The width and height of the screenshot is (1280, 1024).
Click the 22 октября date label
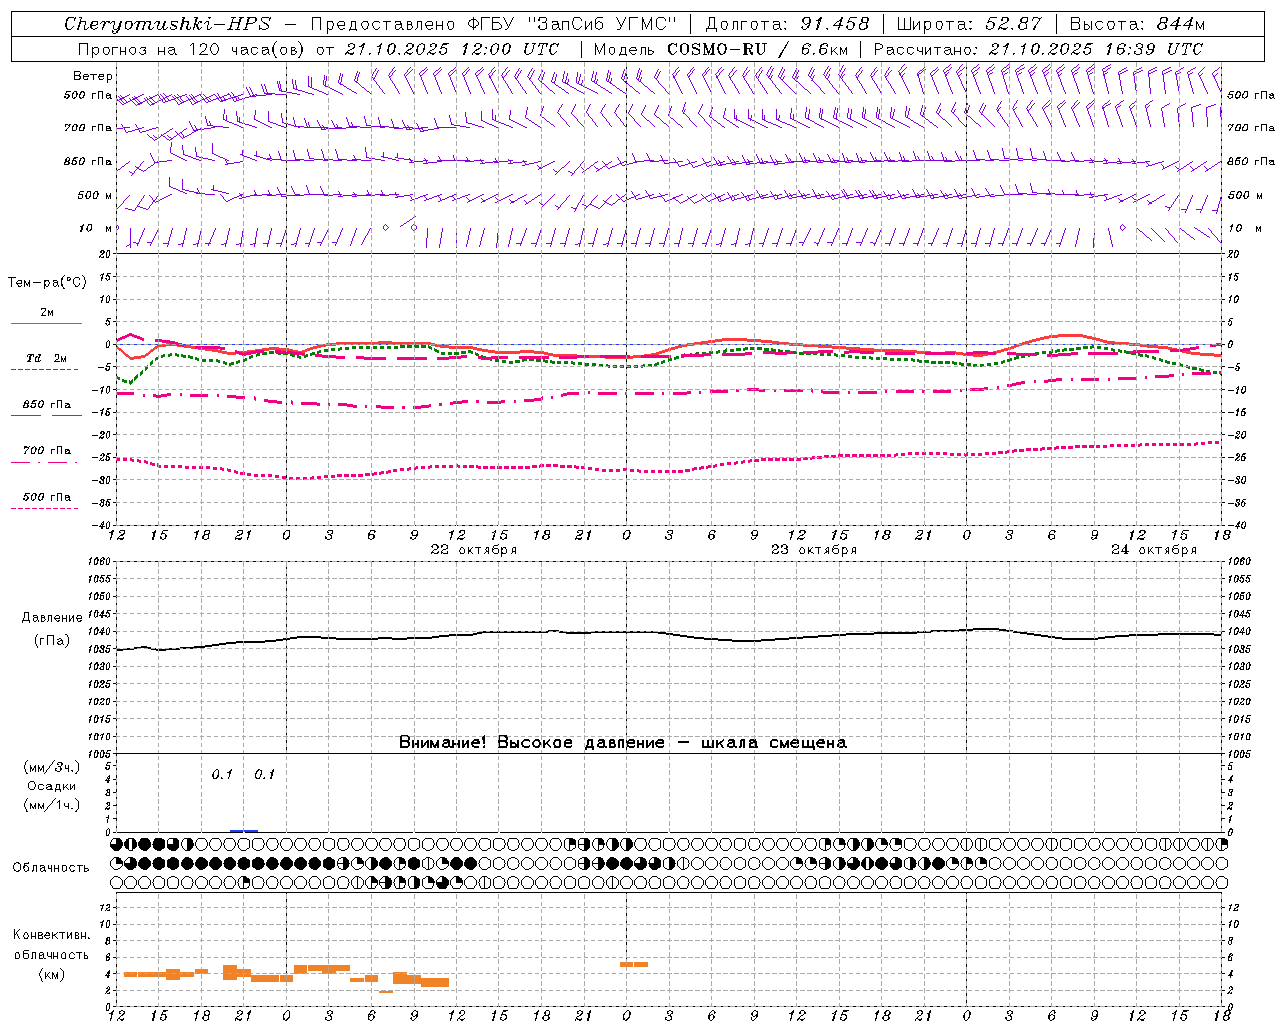tap(474, 550)
